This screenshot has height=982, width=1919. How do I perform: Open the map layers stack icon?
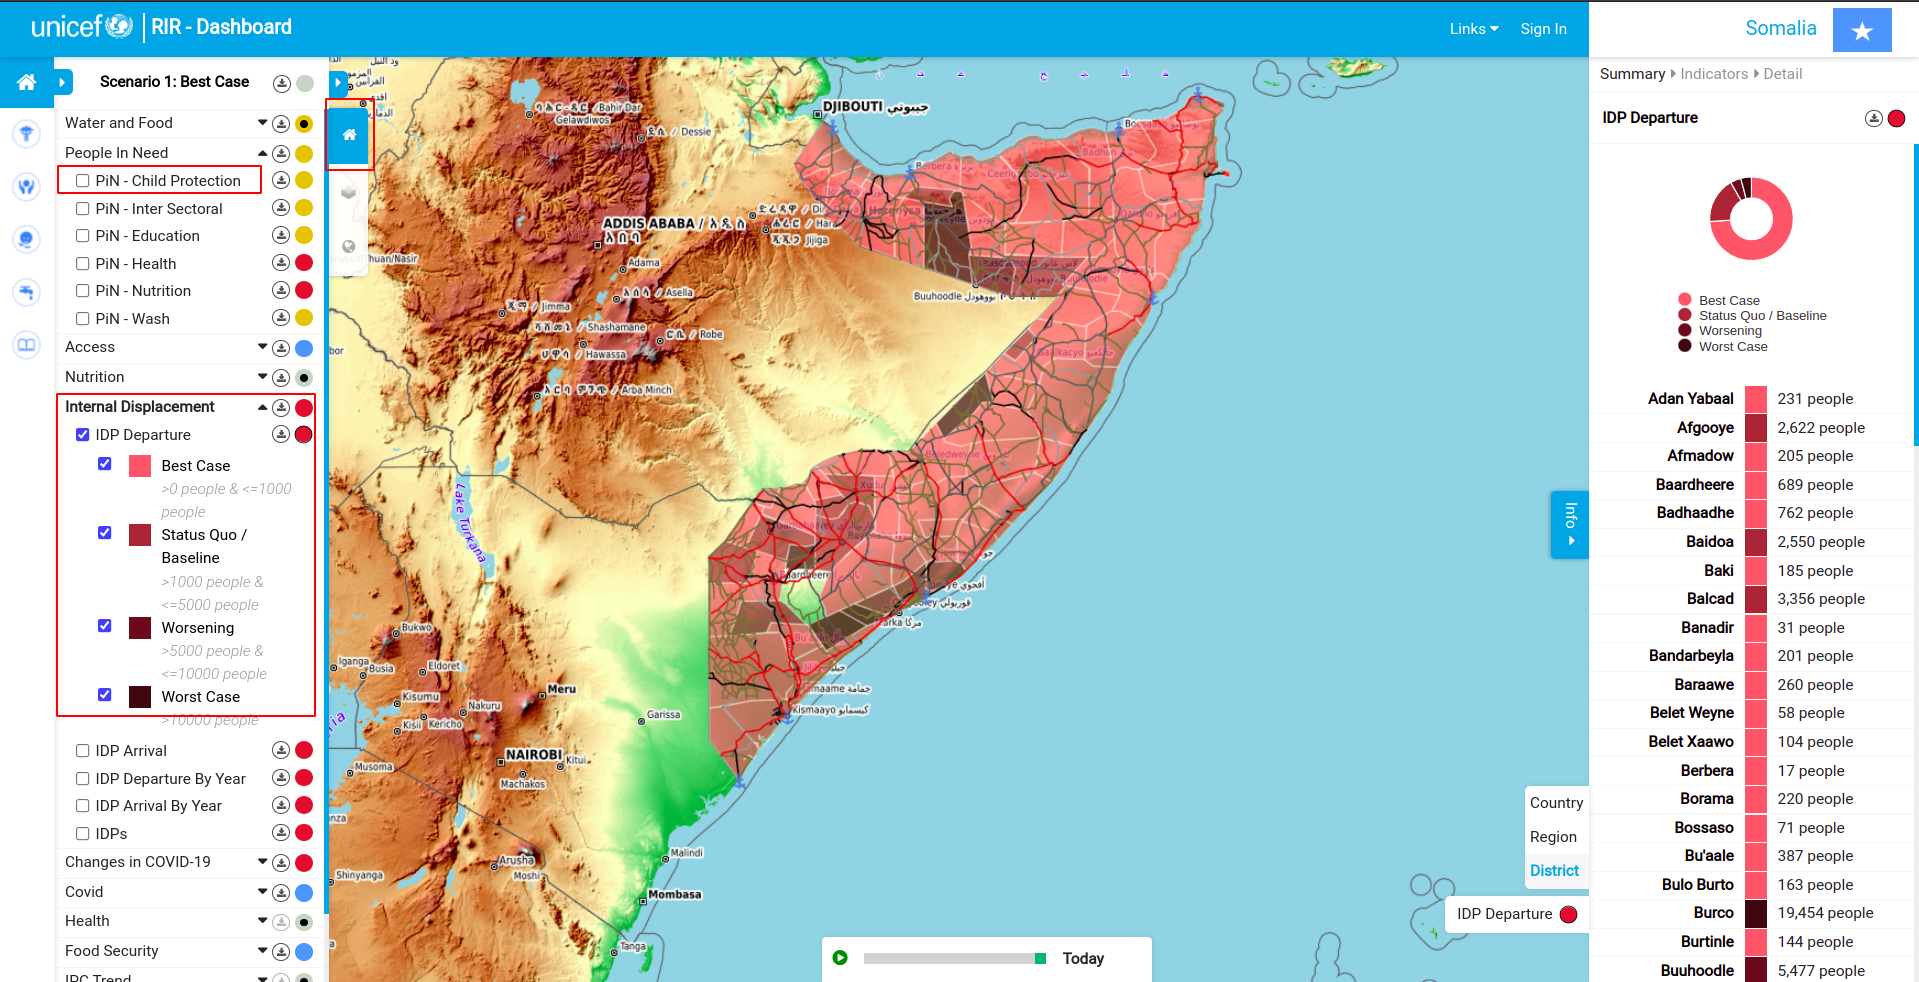click(349, 192)
